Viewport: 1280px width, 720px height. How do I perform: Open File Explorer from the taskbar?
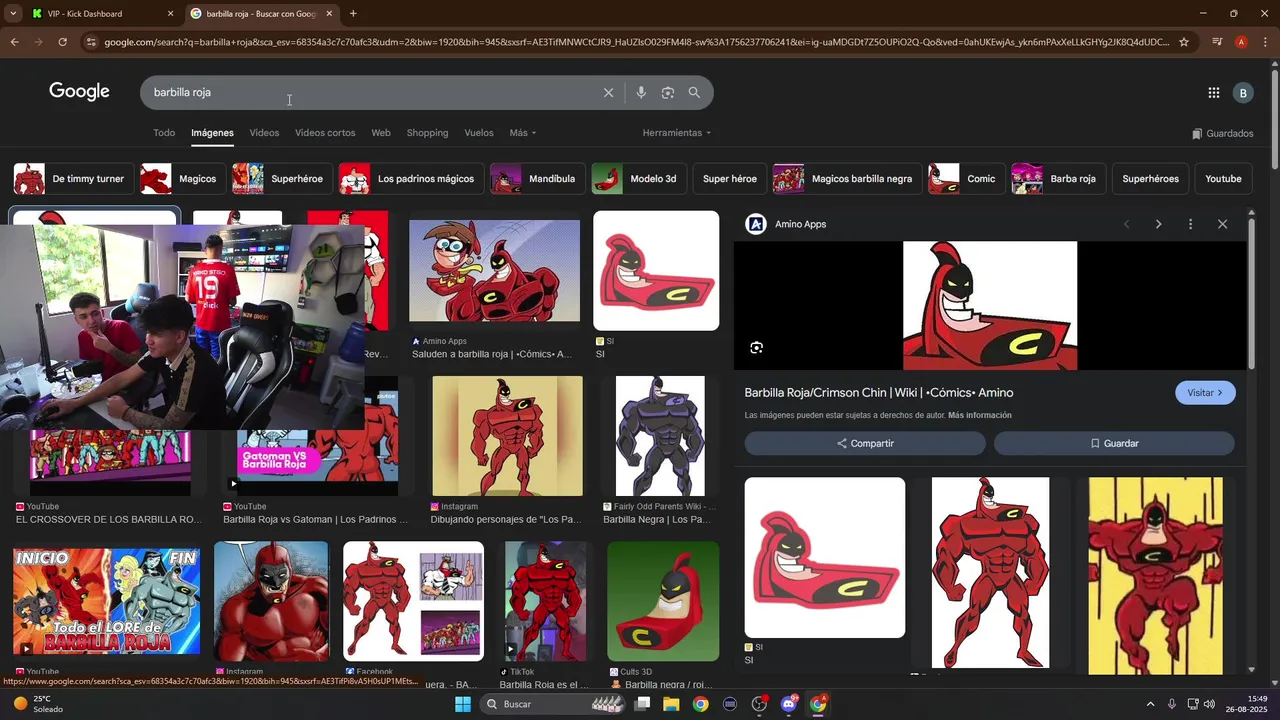click(671, 704)
